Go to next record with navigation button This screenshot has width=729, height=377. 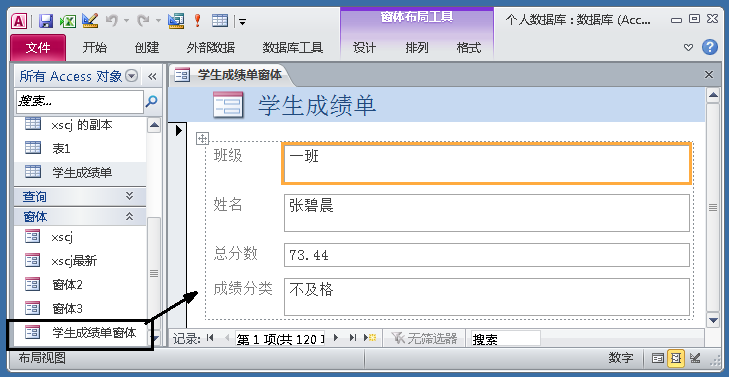336,338
